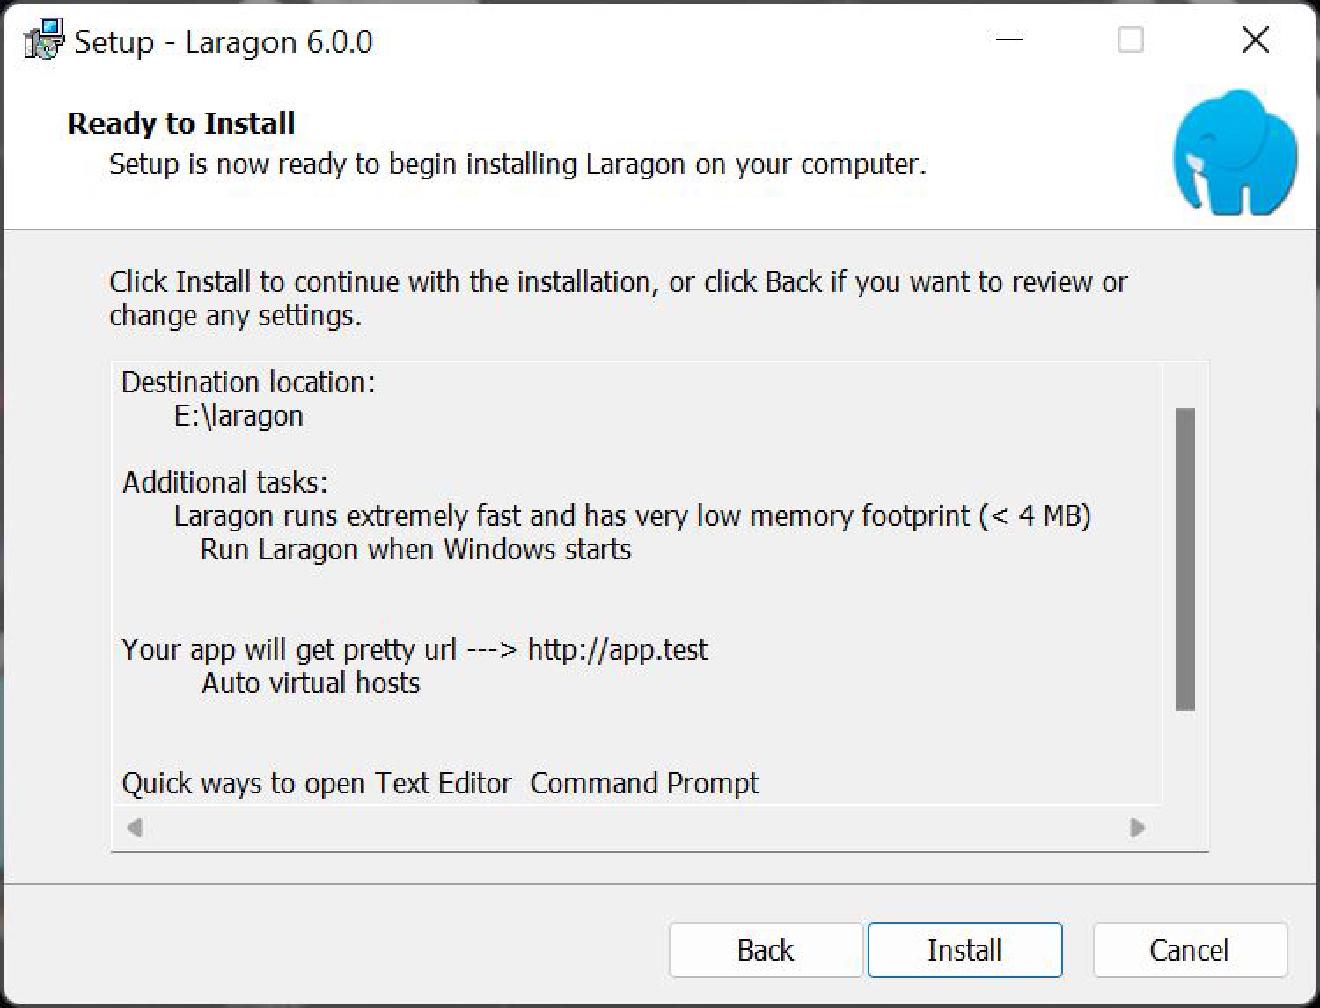The height and width of the screenshot is (1008, 1320).
Task: Cancel the Laragon installation
Action: coord(1190,950)
